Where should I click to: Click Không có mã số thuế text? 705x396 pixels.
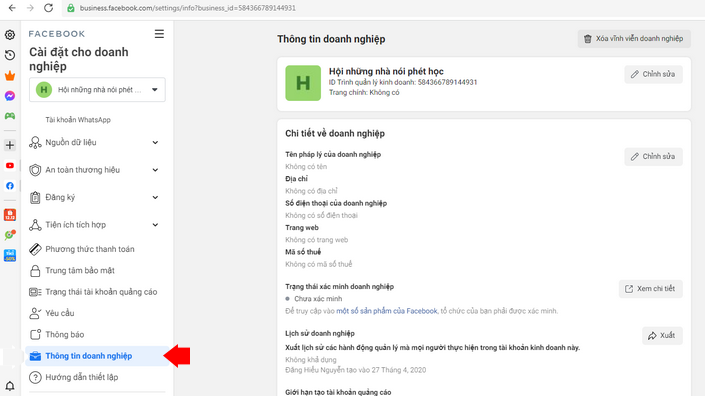tap(318, 264)
